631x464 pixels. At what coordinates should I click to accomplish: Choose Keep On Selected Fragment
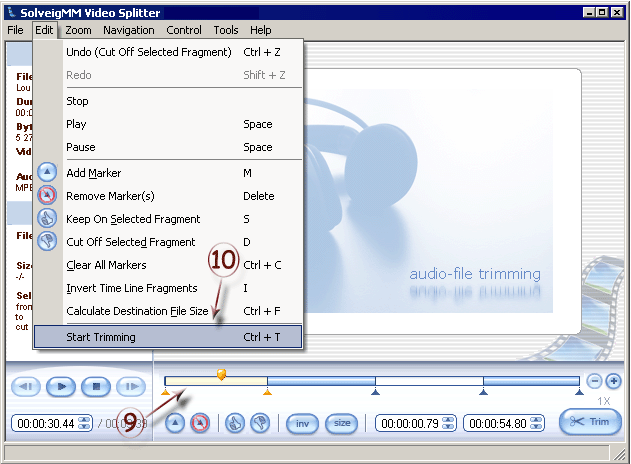(x=168, y=219)
